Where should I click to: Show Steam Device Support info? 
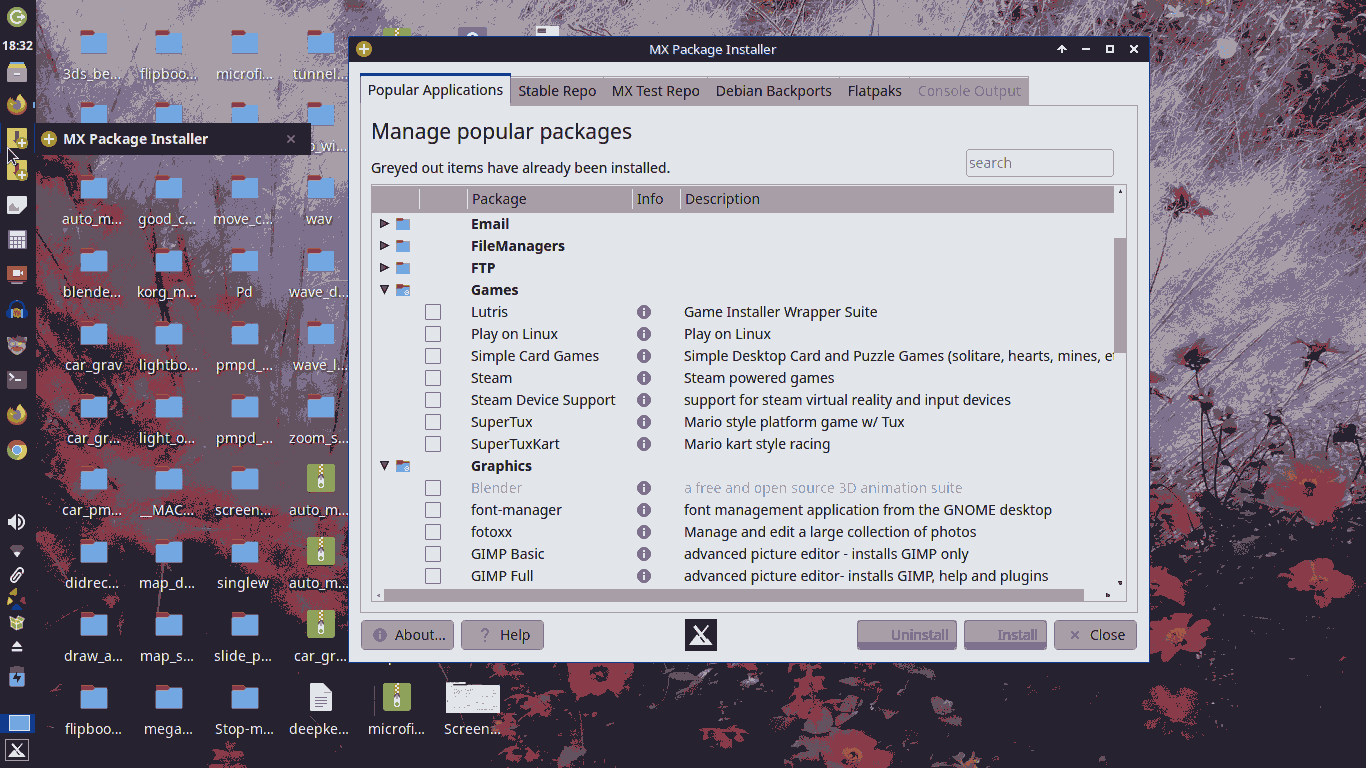pyautogui.click(x=644, y=400)
